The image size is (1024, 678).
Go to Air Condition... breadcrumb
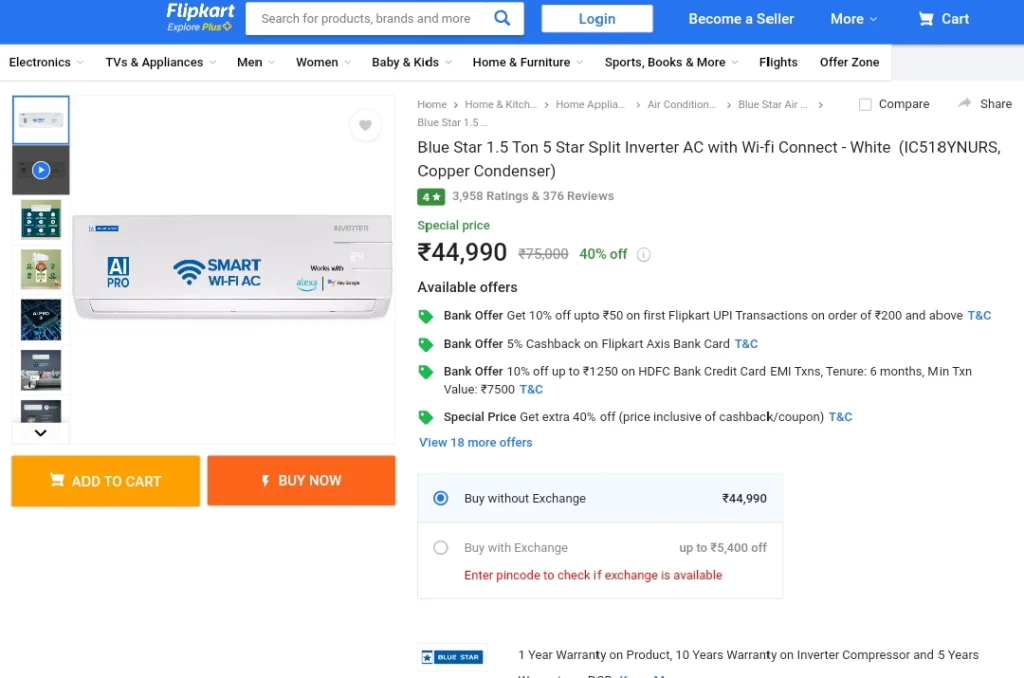681,105
